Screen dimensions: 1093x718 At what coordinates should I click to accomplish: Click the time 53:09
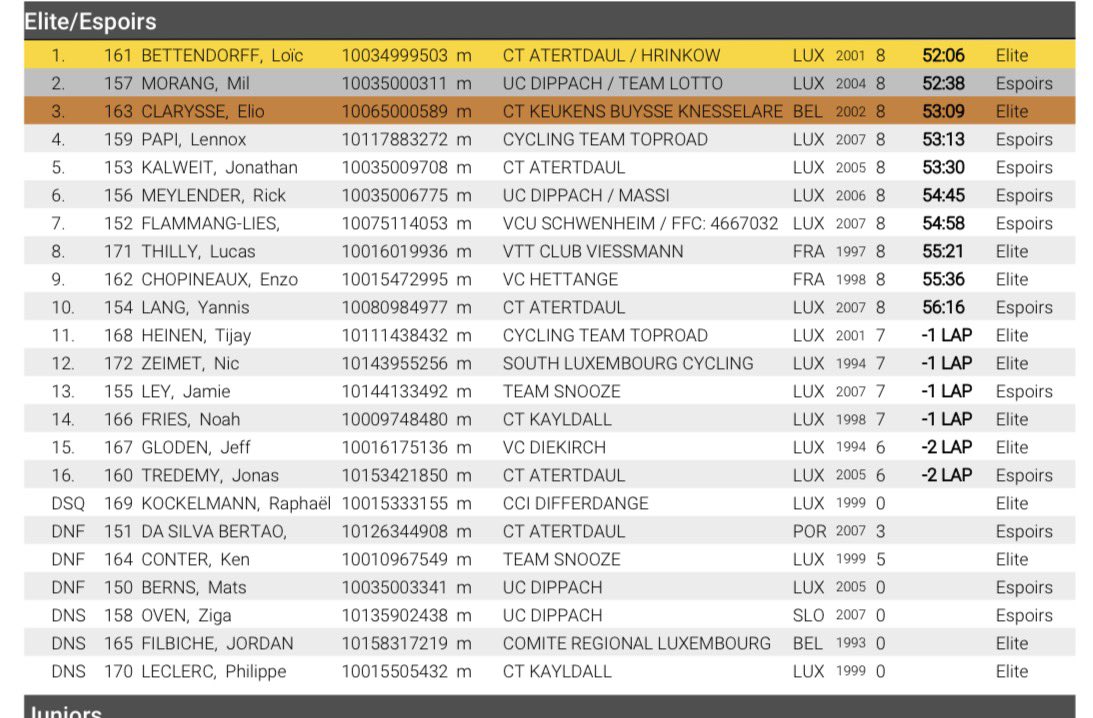[x=943, y=112]
